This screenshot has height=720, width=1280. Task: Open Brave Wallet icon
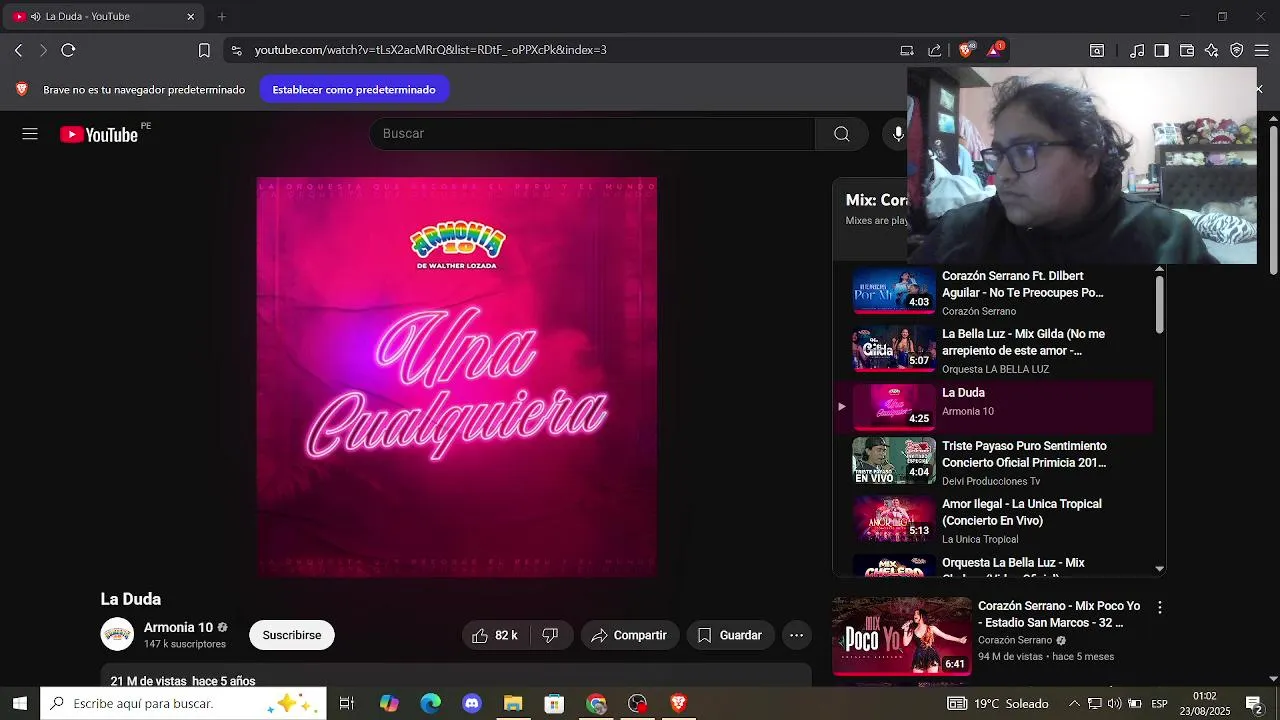1187,50
